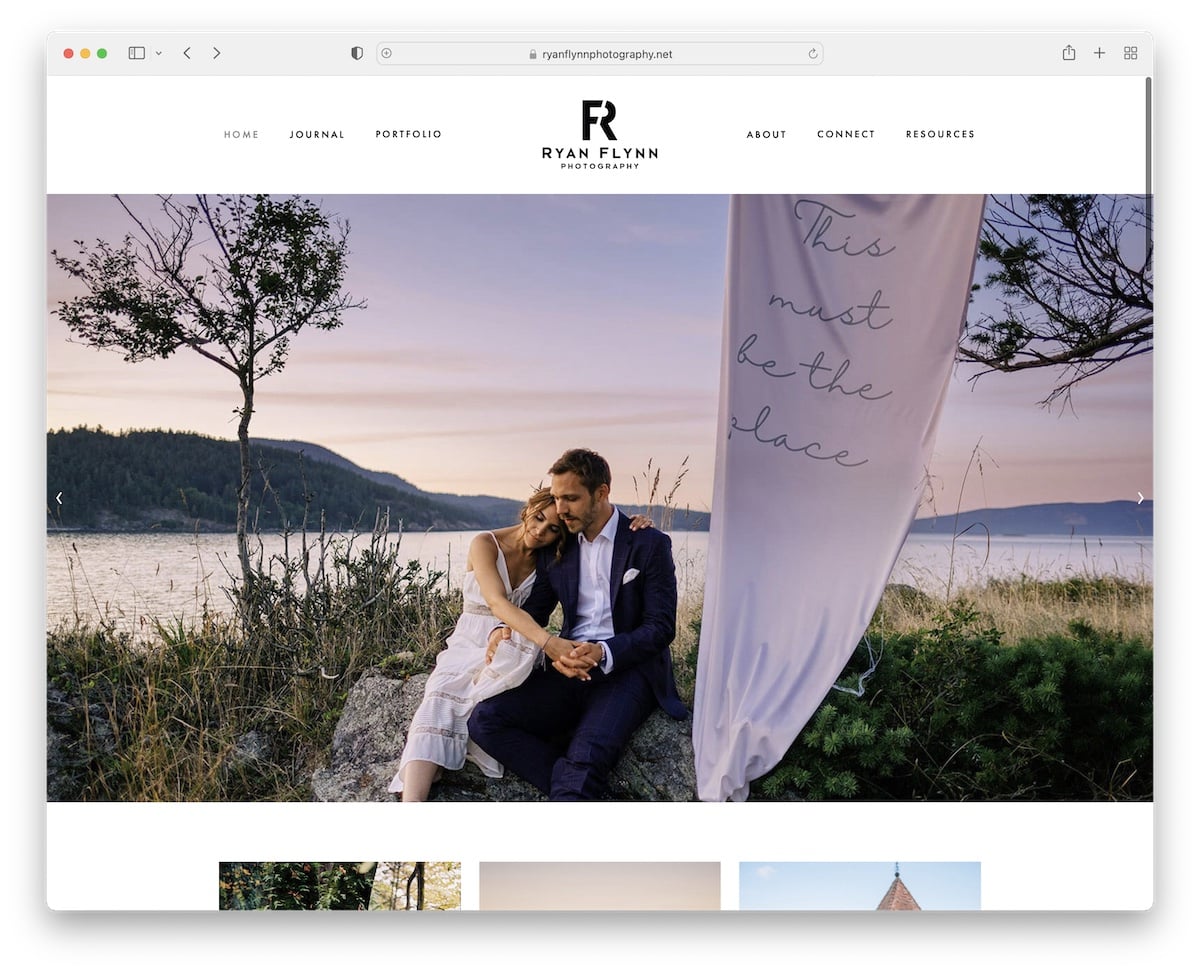Viewport: 1200px width, 972px height.
Task: Show tab overview with the grid icon
Action: 1130,53
